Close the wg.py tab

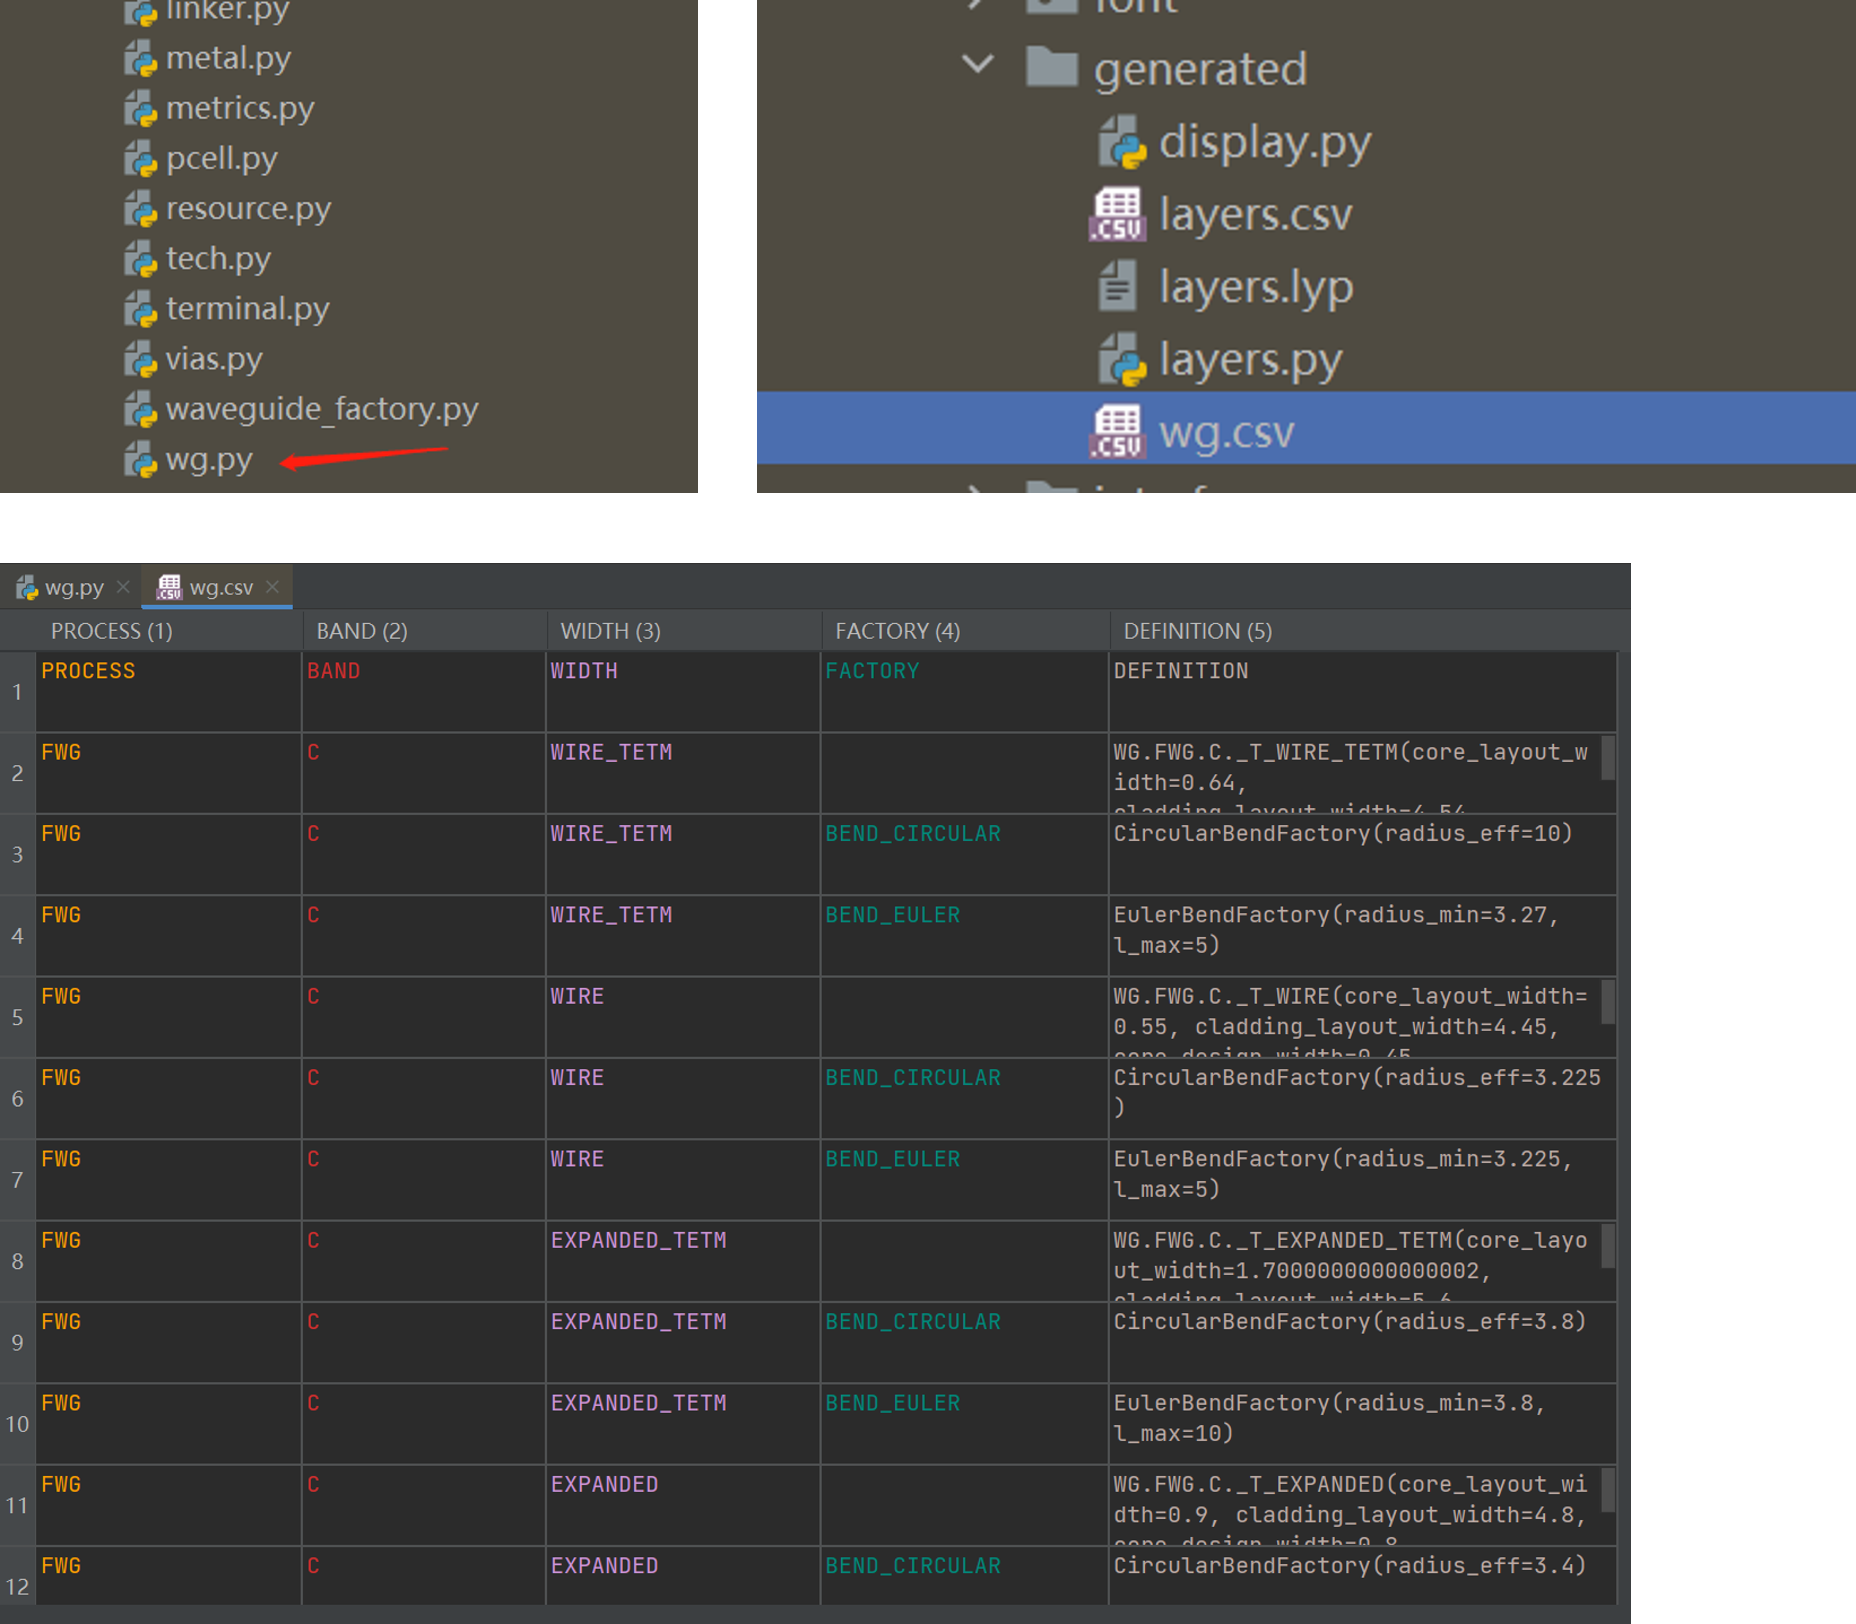click(123, 587)
